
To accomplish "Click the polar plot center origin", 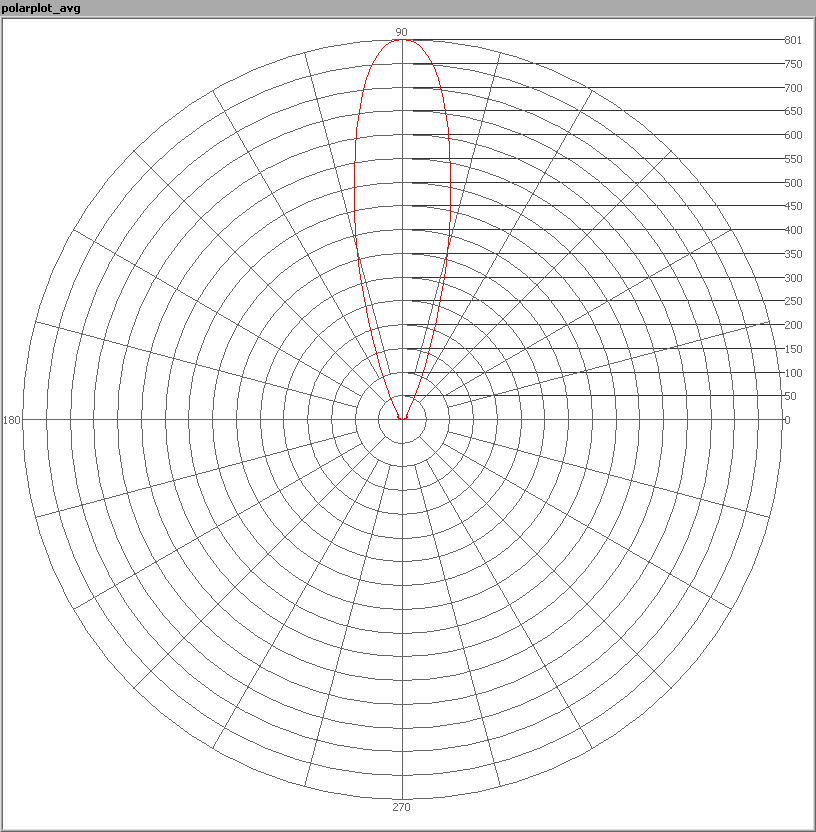I will (402, 419).
